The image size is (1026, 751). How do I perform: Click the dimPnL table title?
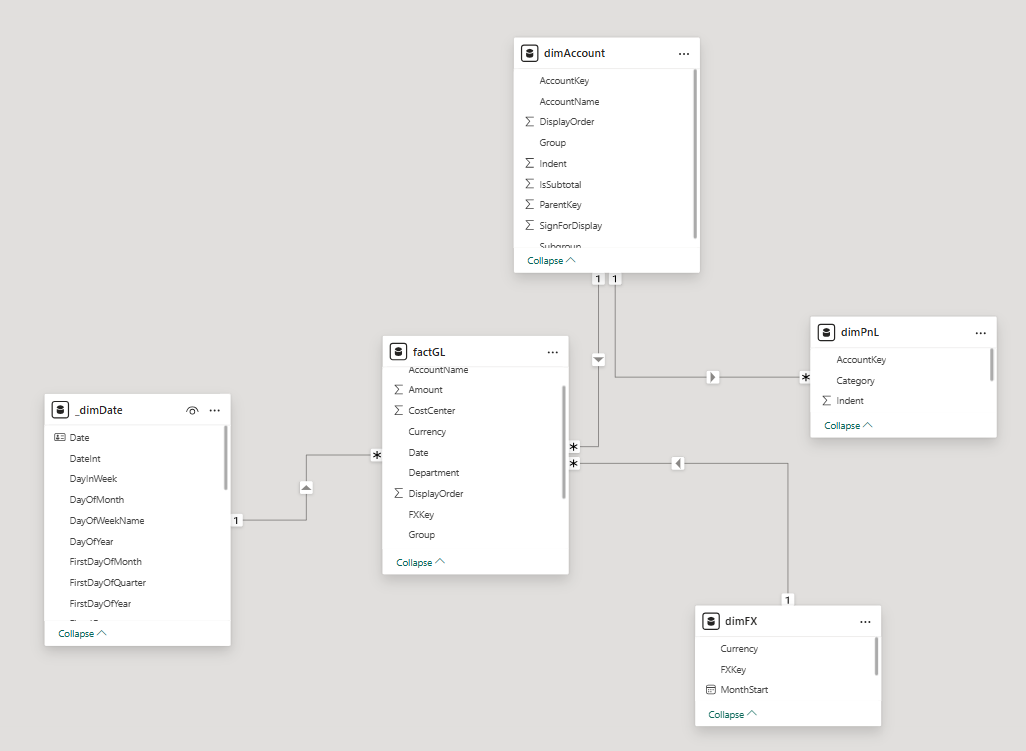tap(860, 332)
